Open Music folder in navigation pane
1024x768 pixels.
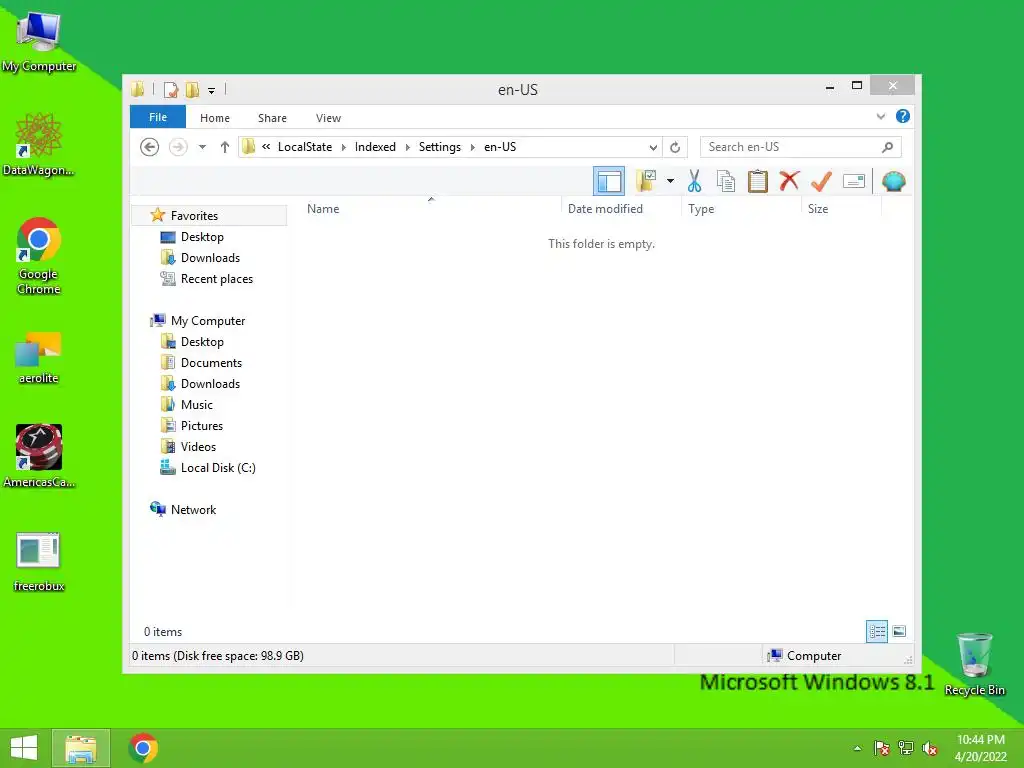pos(197,405)
